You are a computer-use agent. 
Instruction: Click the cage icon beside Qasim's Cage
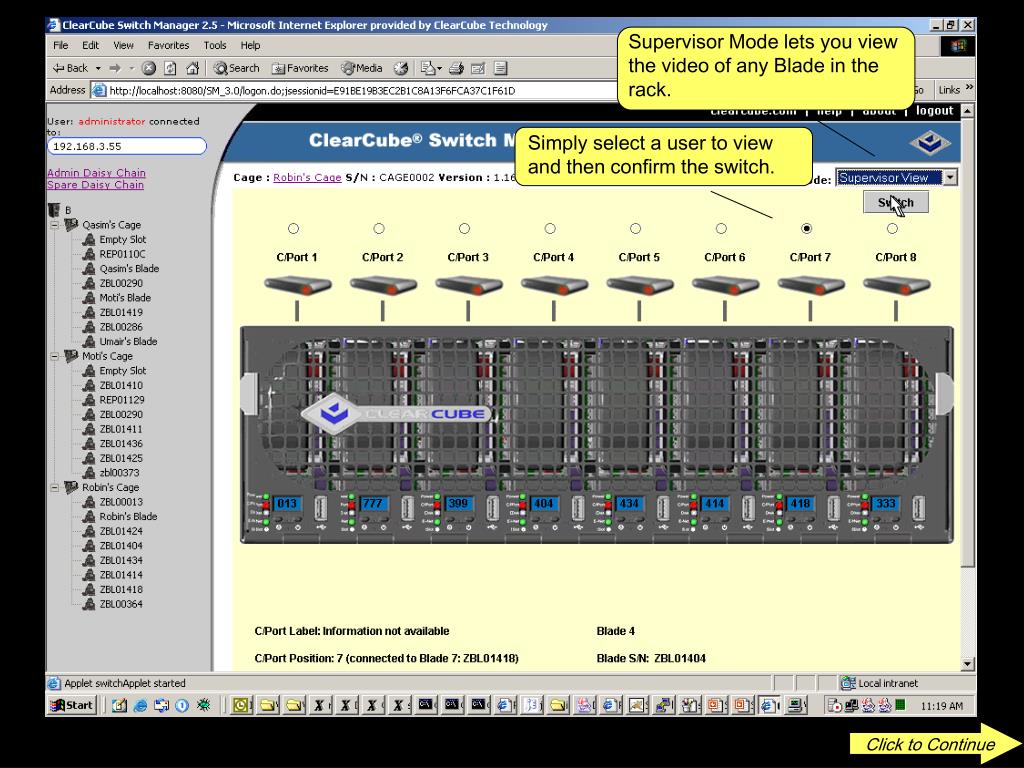(x=71, y=225)
